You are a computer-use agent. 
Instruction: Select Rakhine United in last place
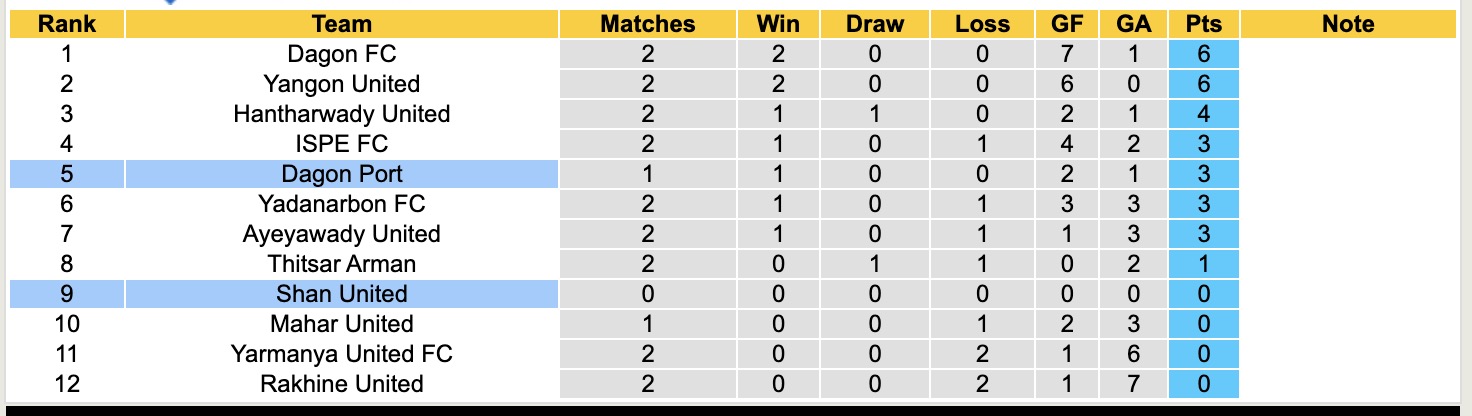pyautogui.click(x=342, y=384)
